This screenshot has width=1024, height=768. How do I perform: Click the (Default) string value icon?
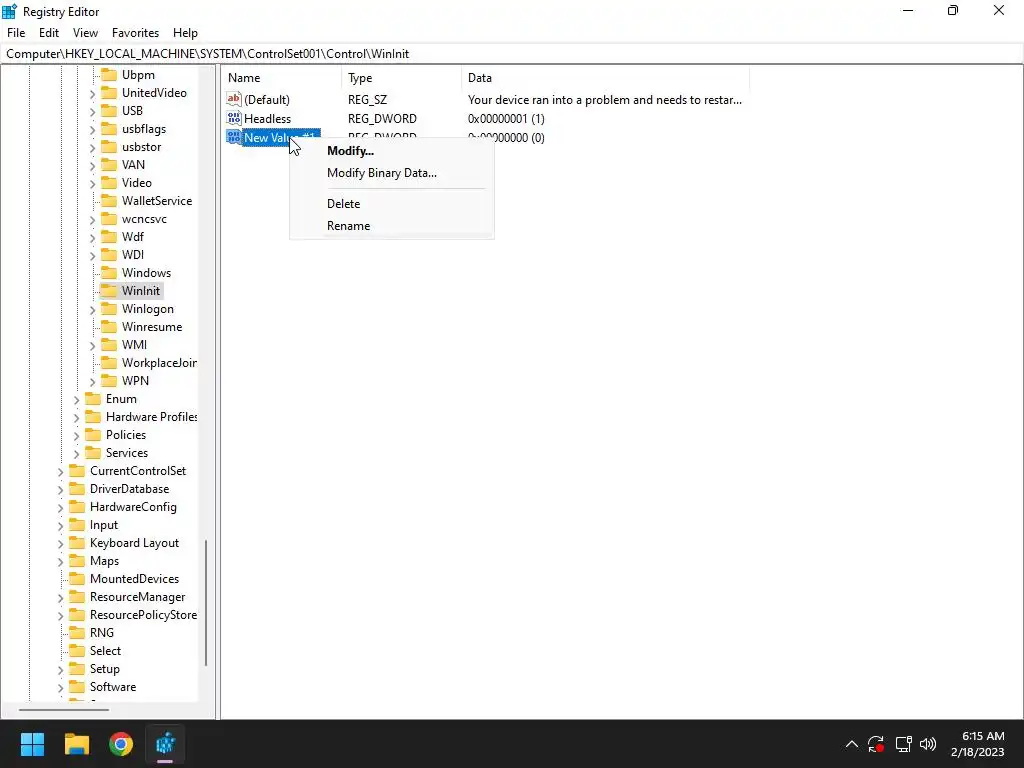coord(234,99)
